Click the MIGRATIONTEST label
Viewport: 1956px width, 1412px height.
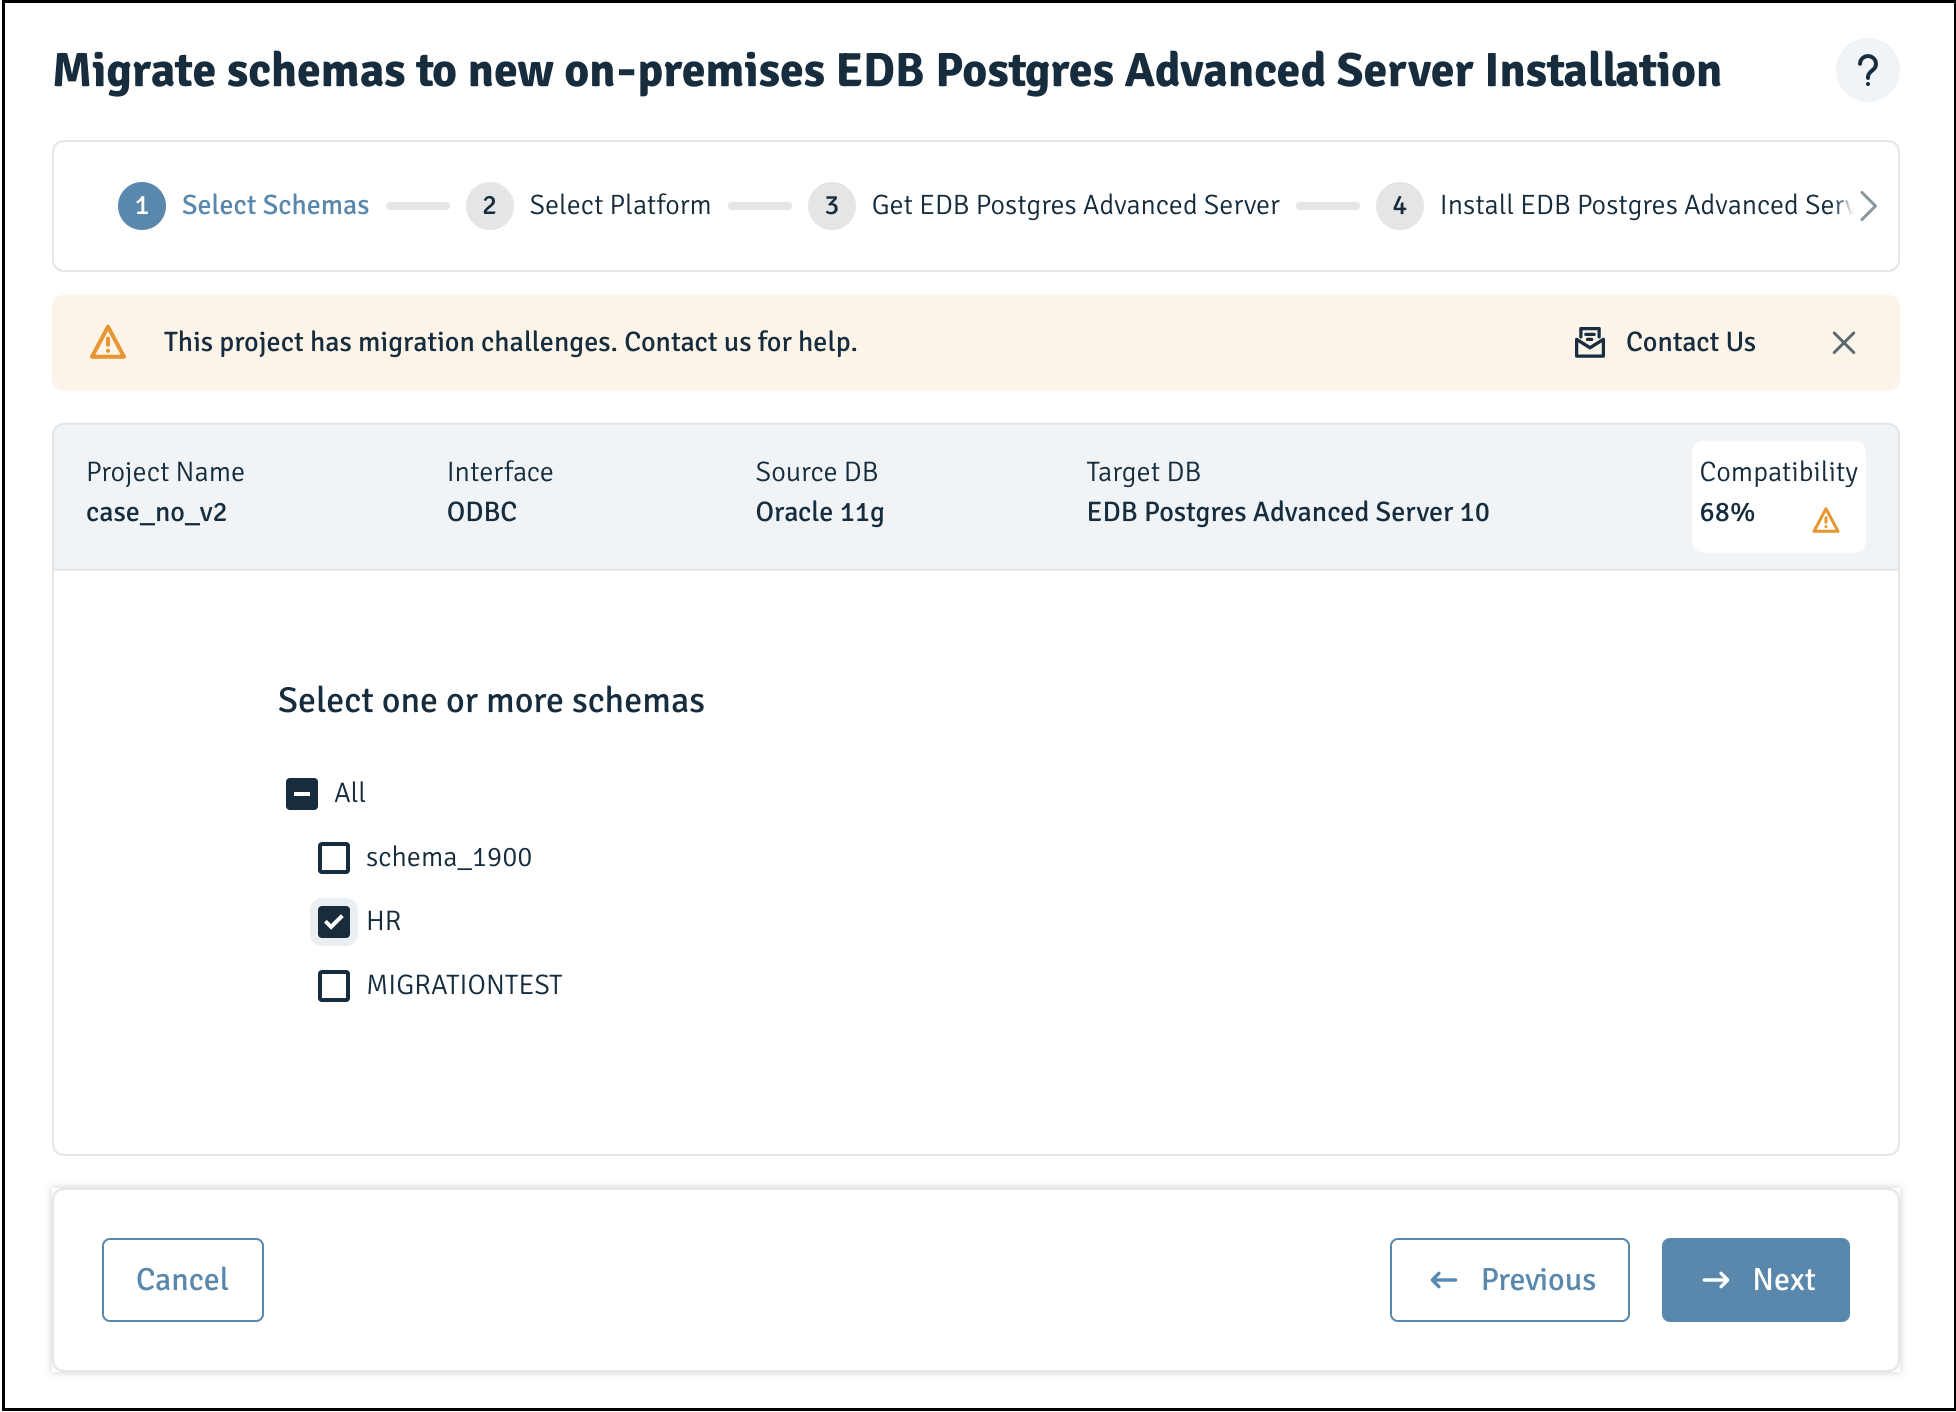pyautogui.click(x=465, y=985)
